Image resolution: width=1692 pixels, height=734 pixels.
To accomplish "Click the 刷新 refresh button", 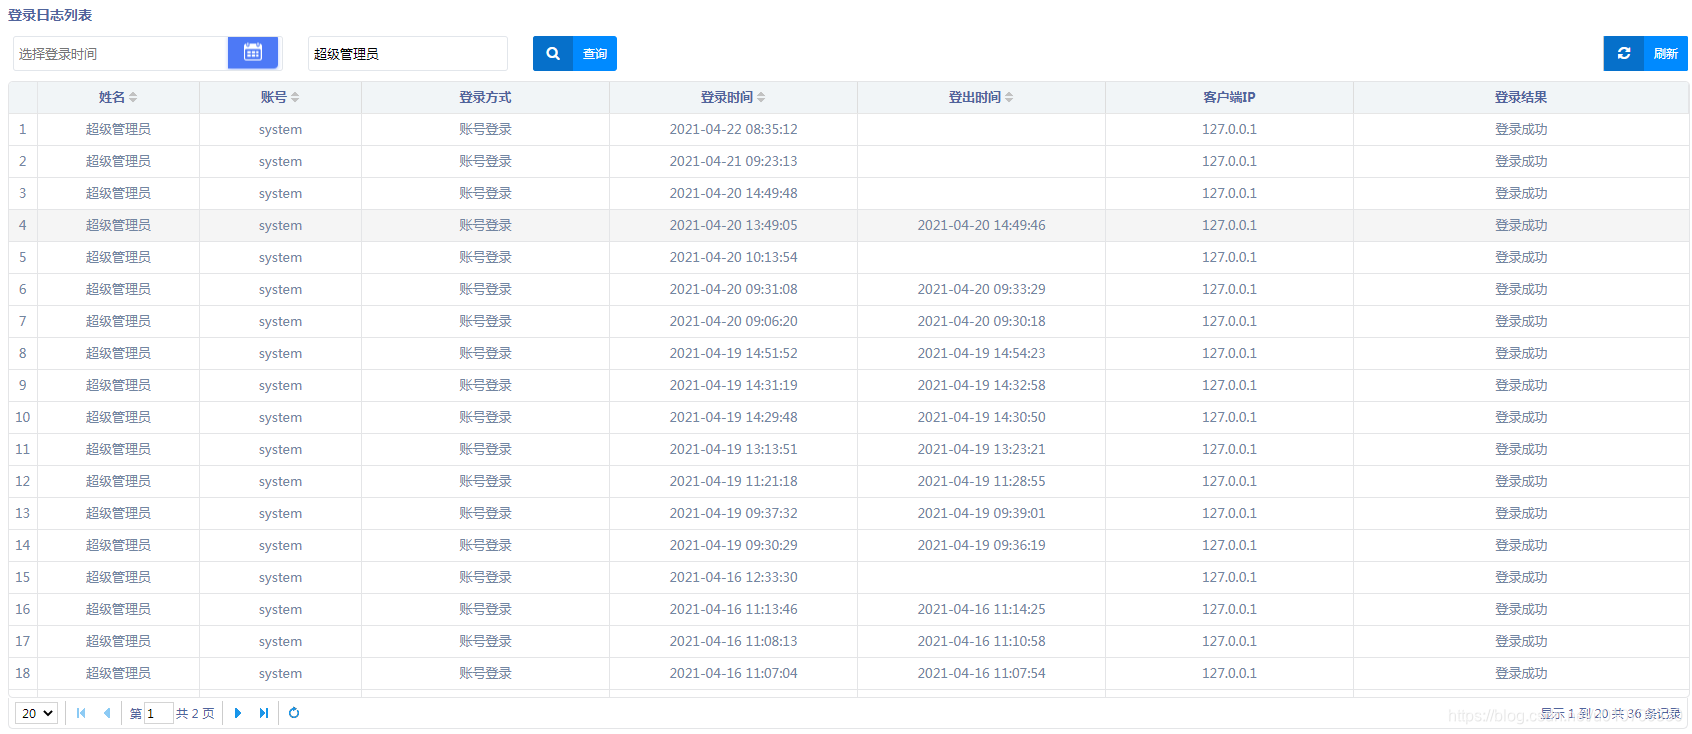I will 1645,54.
